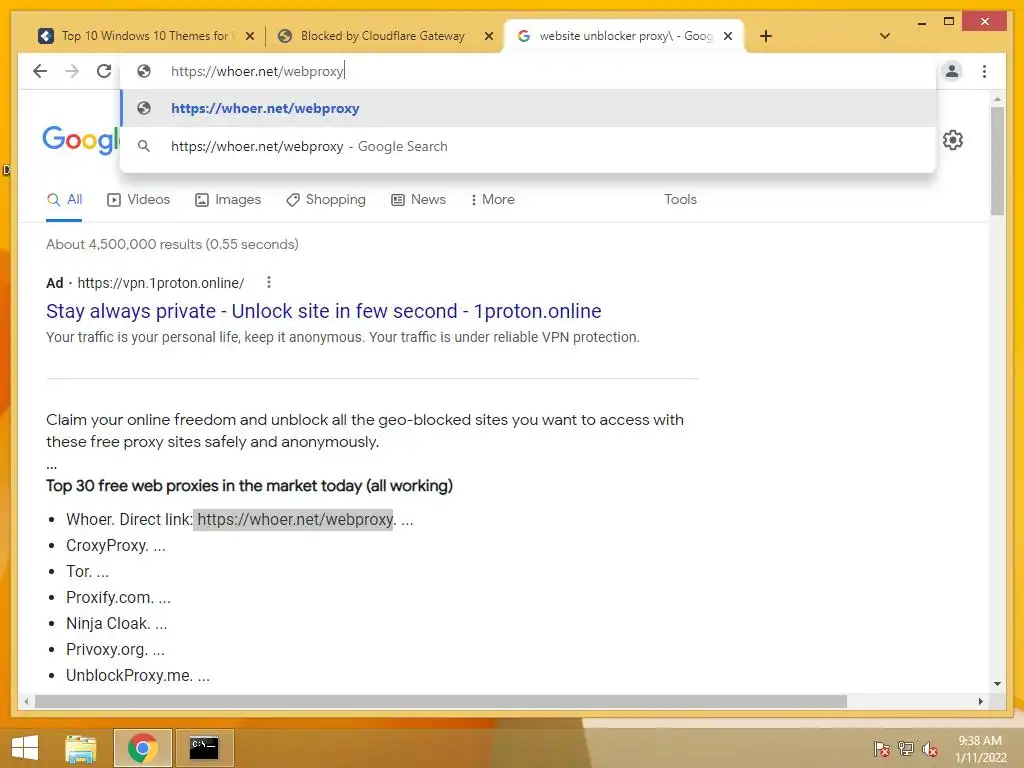This screenshot has height=768, width=1024.
Task: Click the UnblockProxy.me list entry
Action: pyautogui.click(x=138, y=676)
